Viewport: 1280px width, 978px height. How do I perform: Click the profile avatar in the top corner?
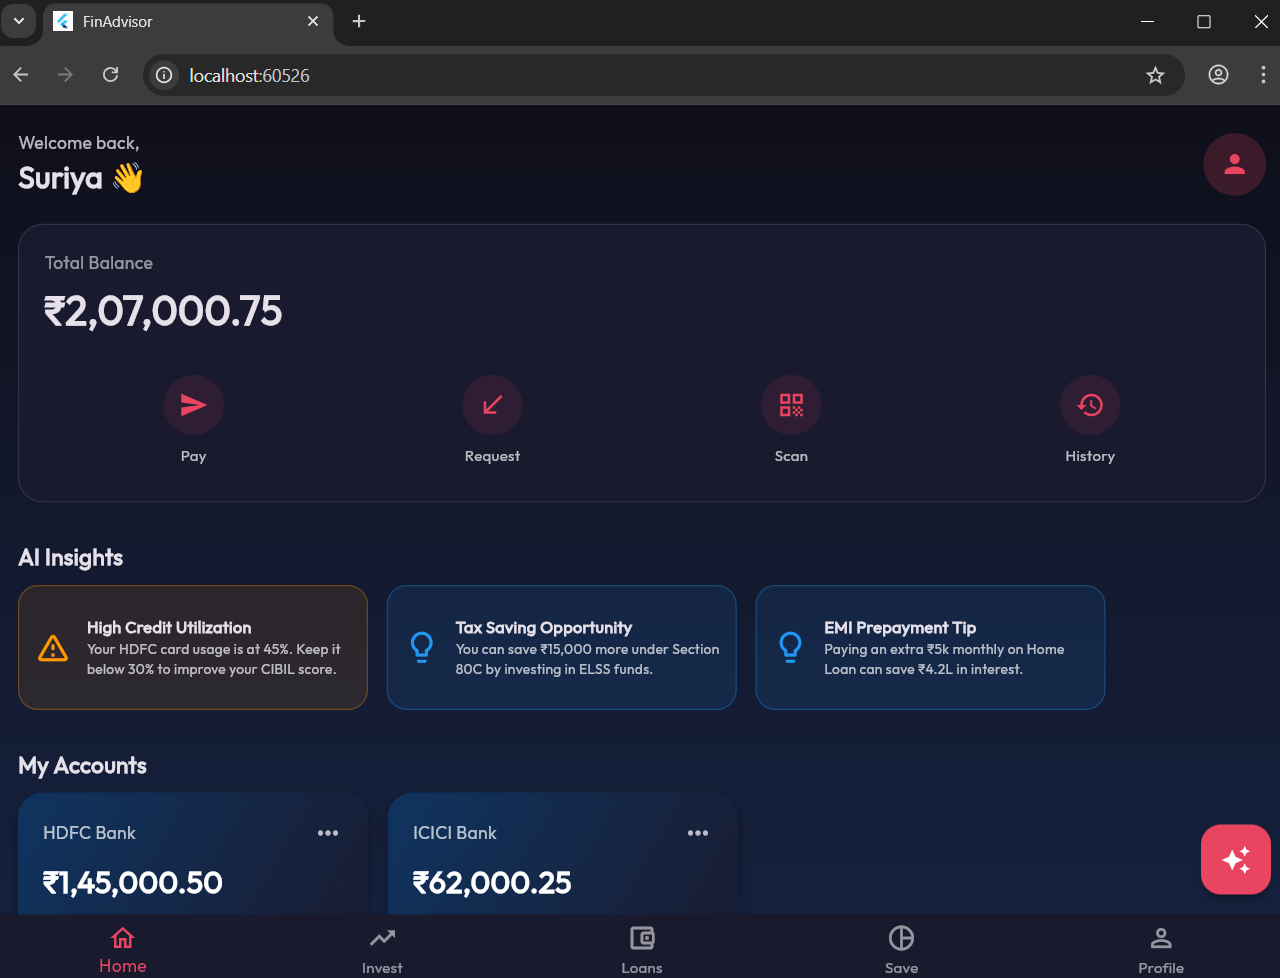click(1234, 164)
